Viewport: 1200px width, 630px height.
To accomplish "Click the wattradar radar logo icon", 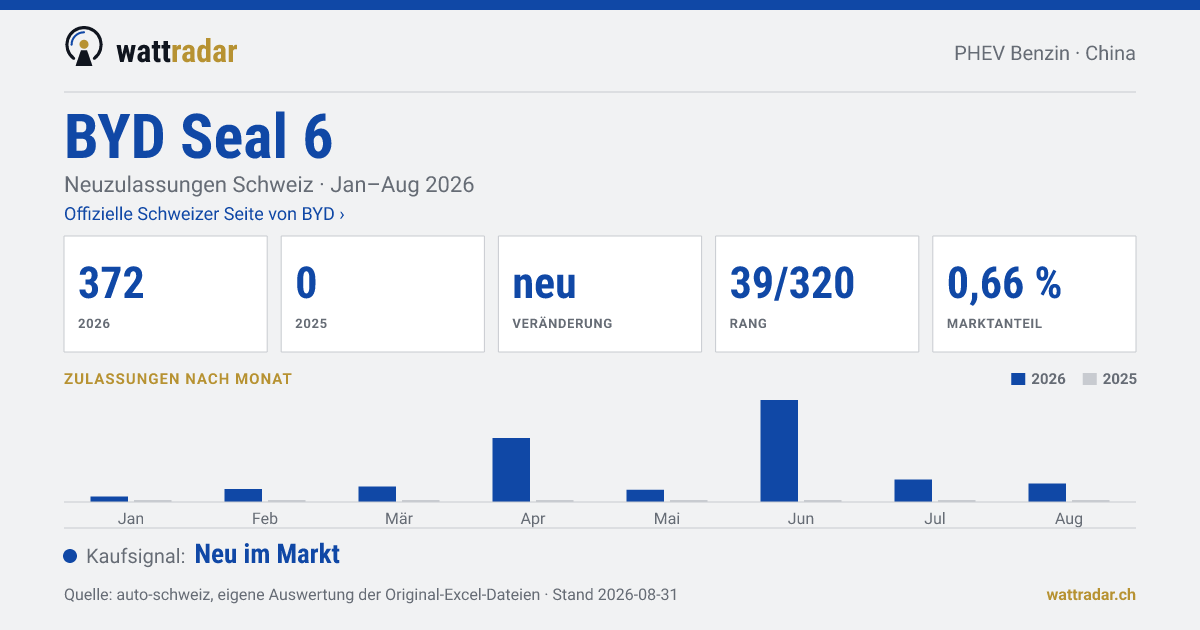I will point(84,47).
